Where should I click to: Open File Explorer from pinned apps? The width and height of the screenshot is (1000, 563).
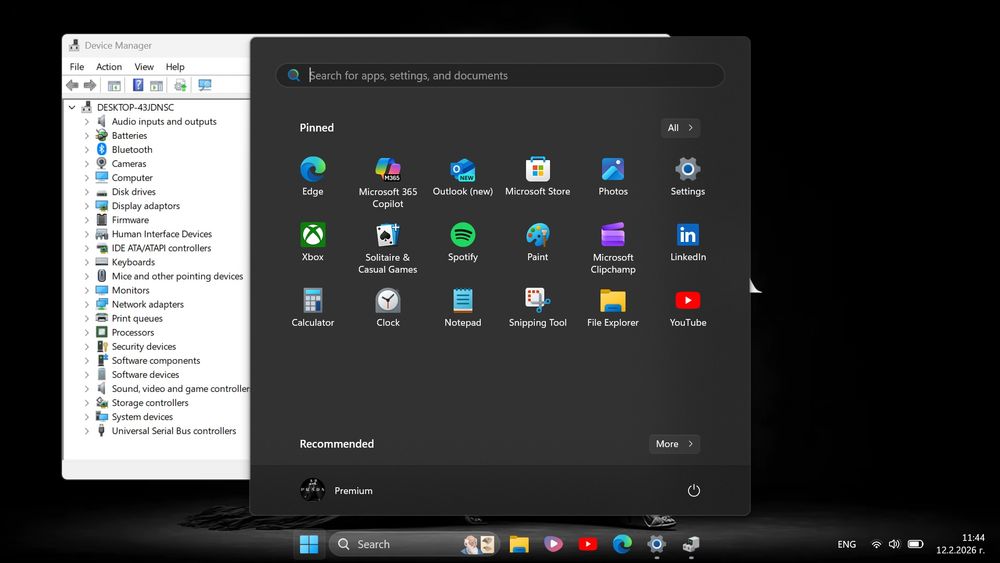613,308
